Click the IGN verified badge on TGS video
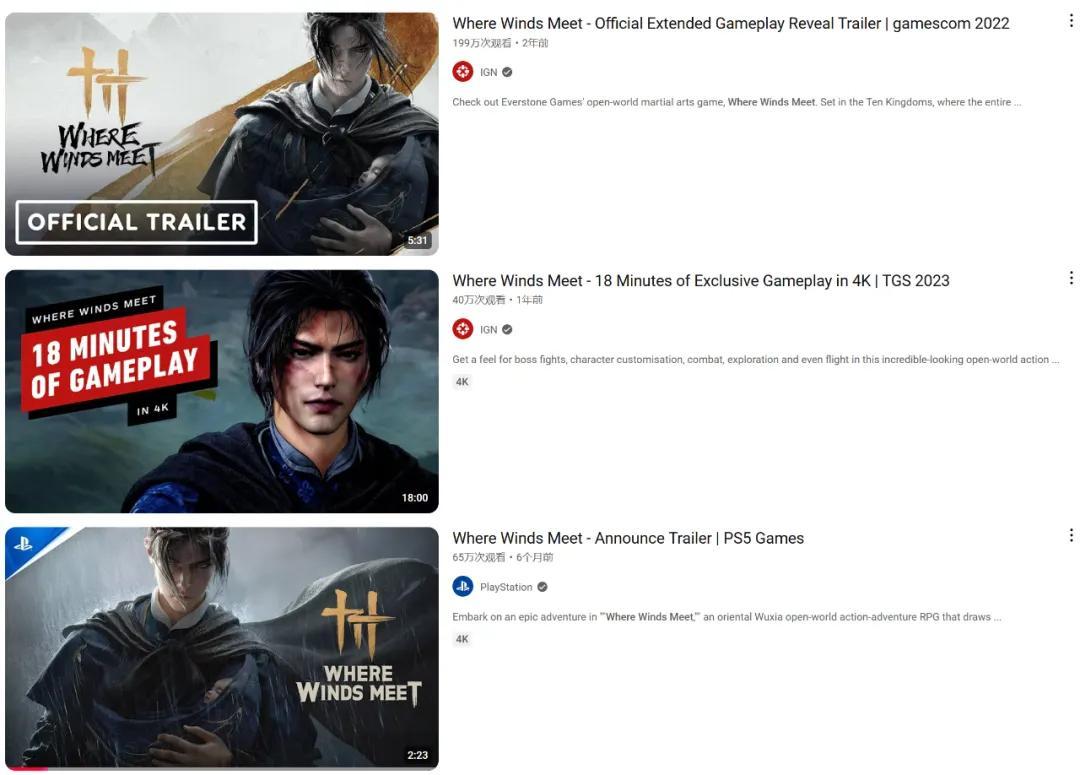Screen dimensions: 1080x775 pos(507,329)
